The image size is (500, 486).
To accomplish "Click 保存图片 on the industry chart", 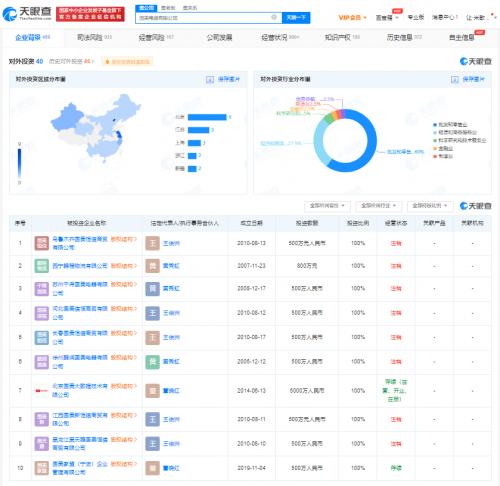I will (x=474, y=79).
